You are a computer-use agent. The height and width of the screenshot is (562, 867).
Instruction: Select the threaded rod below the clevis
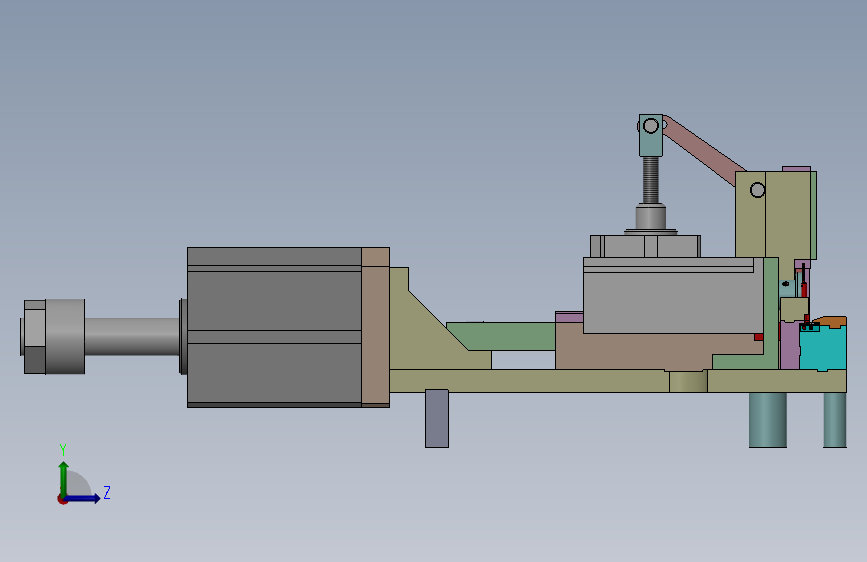point(651,180)
